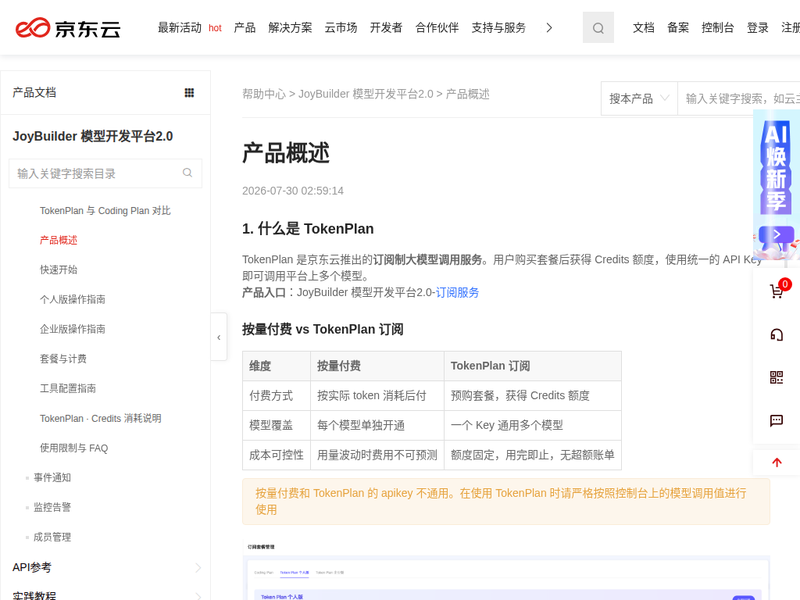Click 帮助中心 in the breadcrumb
800x600 pixels.
click(x=264, y=94)
